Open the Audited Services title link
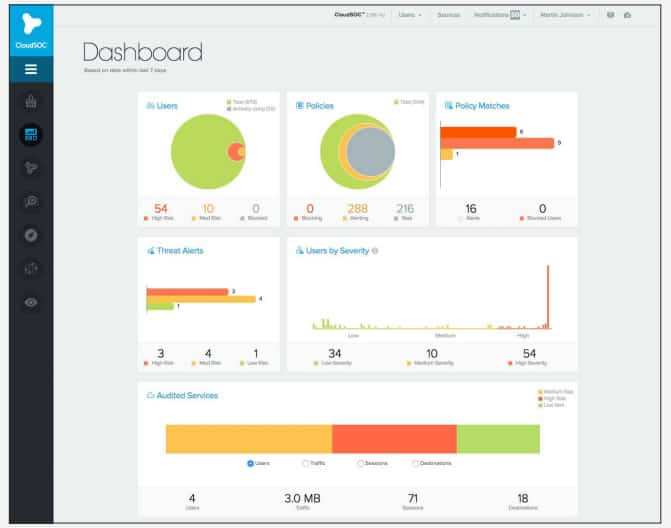Image resolution: width=671 pixels, height=528 pixels. tap(187, 395)
